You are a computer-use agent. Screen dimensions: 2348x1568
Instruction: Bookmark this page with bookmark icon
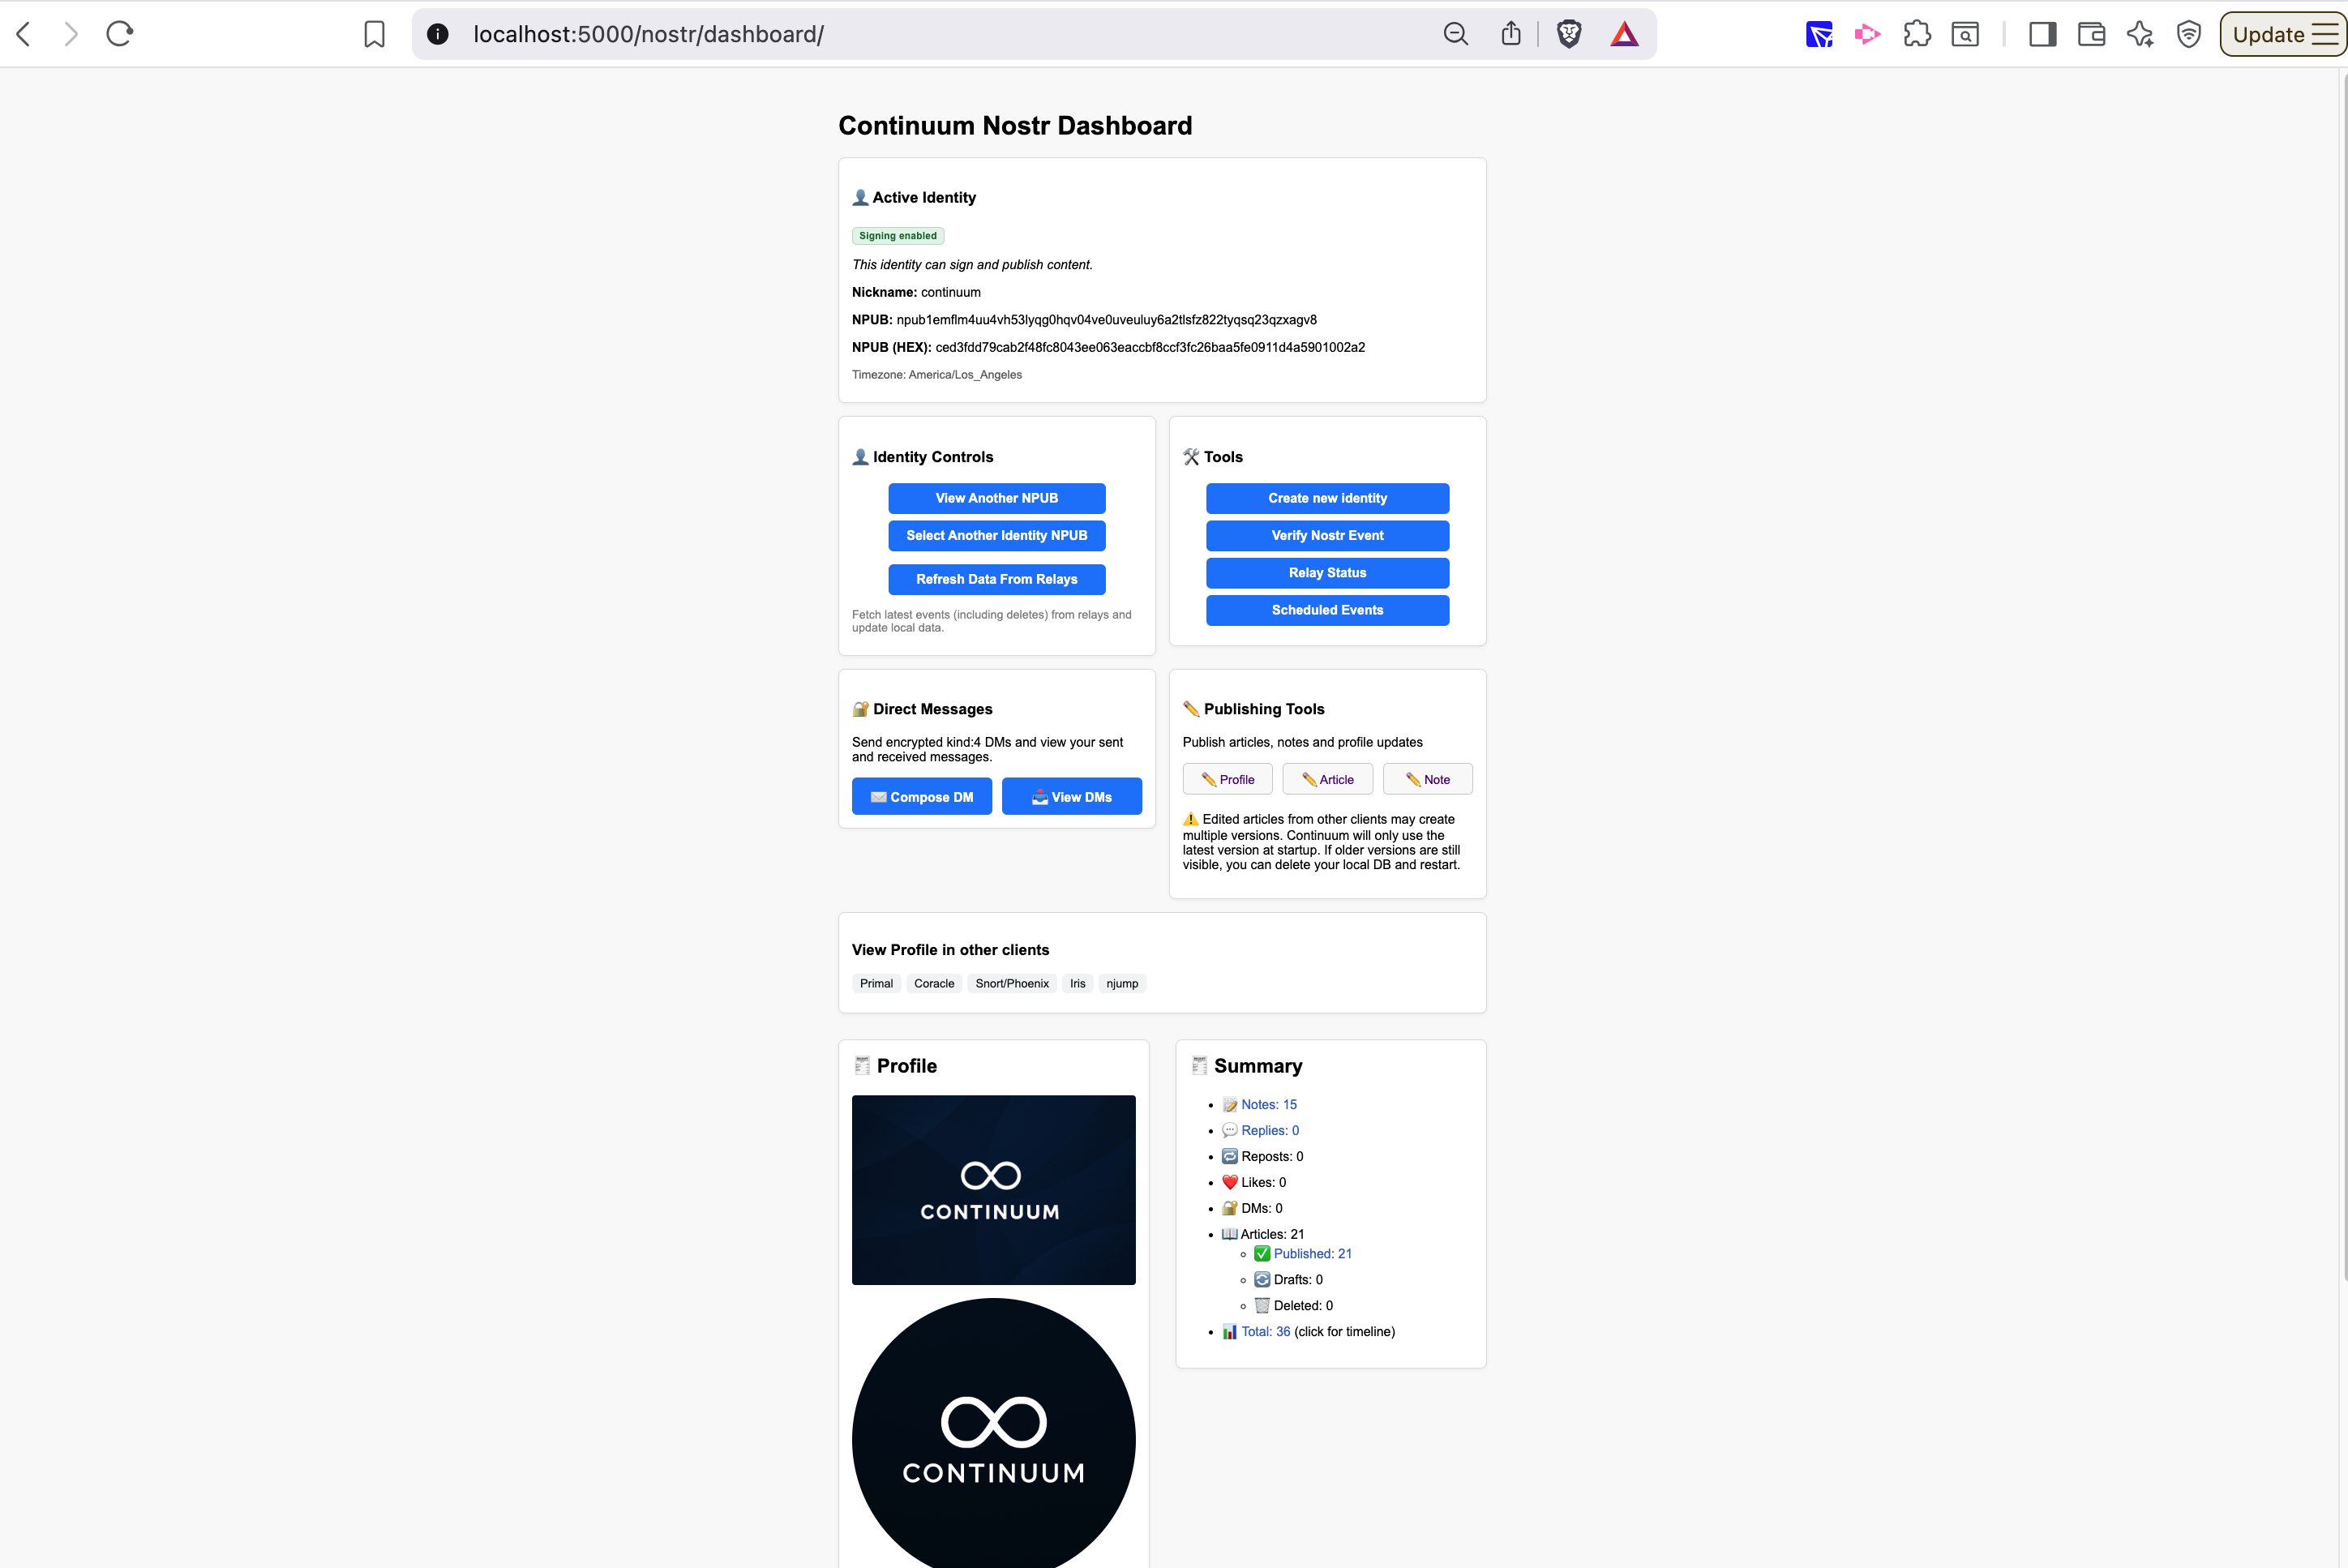coord(374,34)
